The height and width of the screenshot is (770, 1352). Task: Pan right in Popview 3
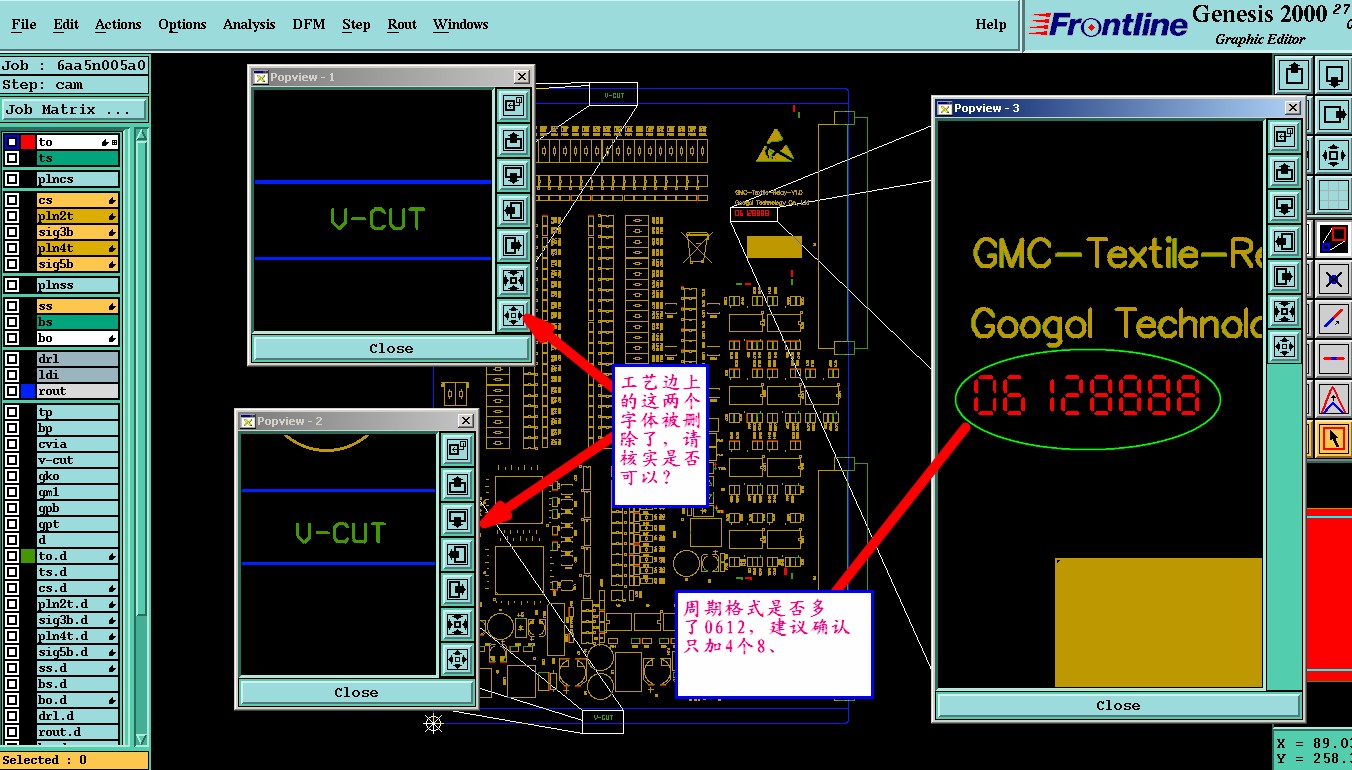[1284, 276]
